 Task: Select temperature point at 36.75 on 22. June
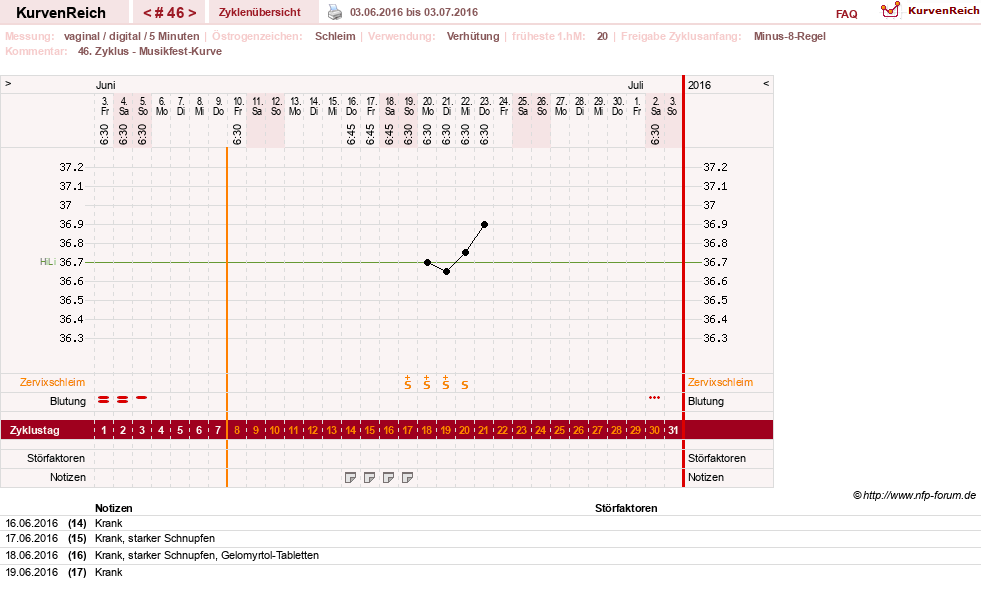465,253
